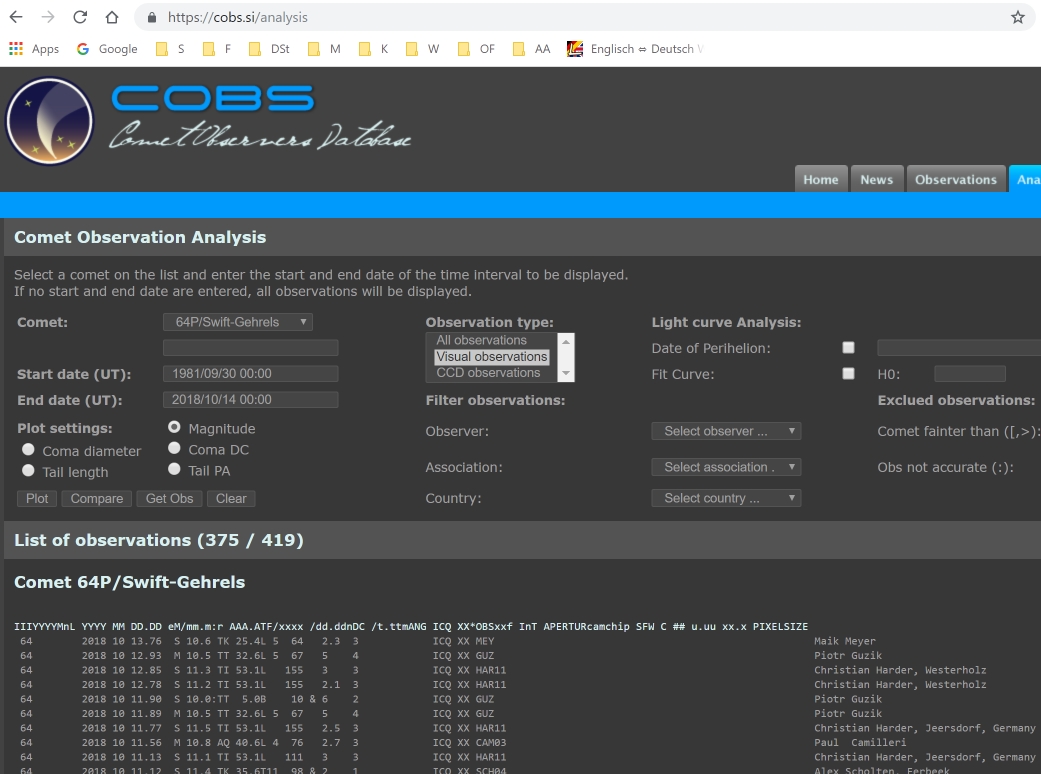Reload the page with refresh icon
The width and height of the screenshot is (1041, 774).
(80, 17)
